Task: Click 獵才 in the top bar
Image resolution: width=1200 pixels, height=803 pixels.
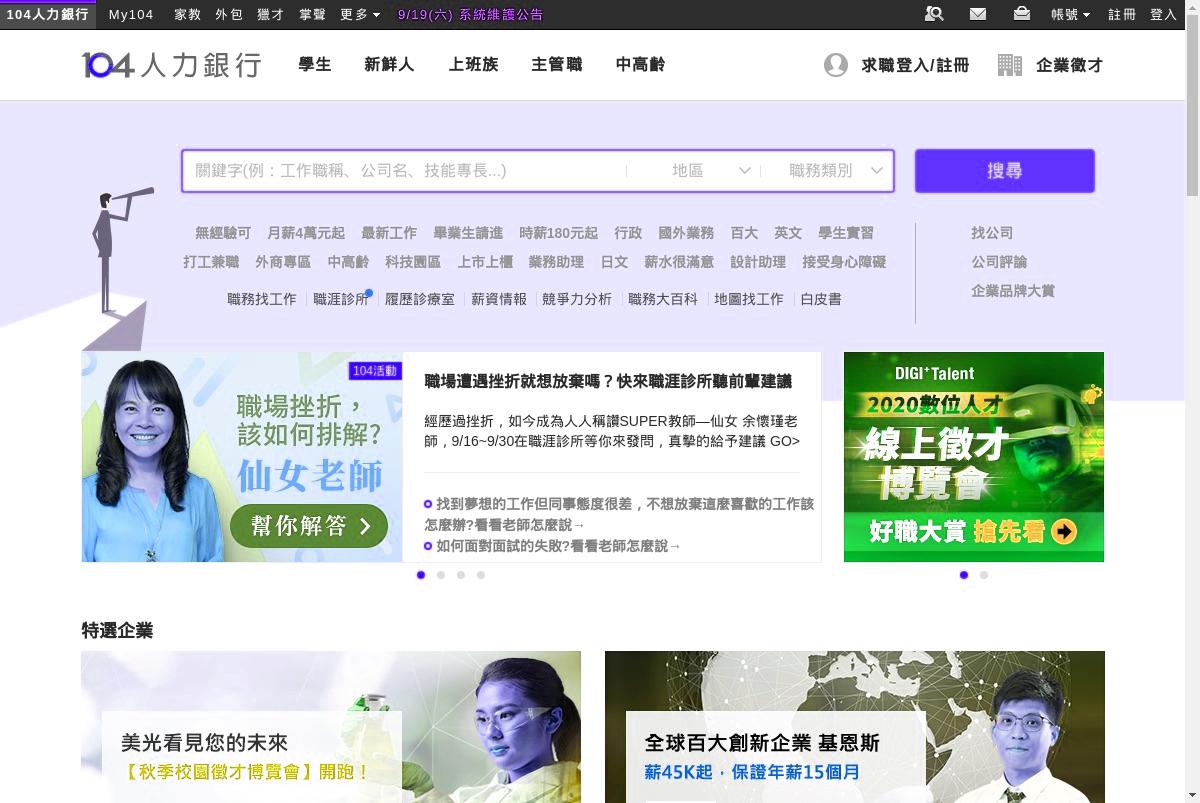Action: (x=270, y=14)
